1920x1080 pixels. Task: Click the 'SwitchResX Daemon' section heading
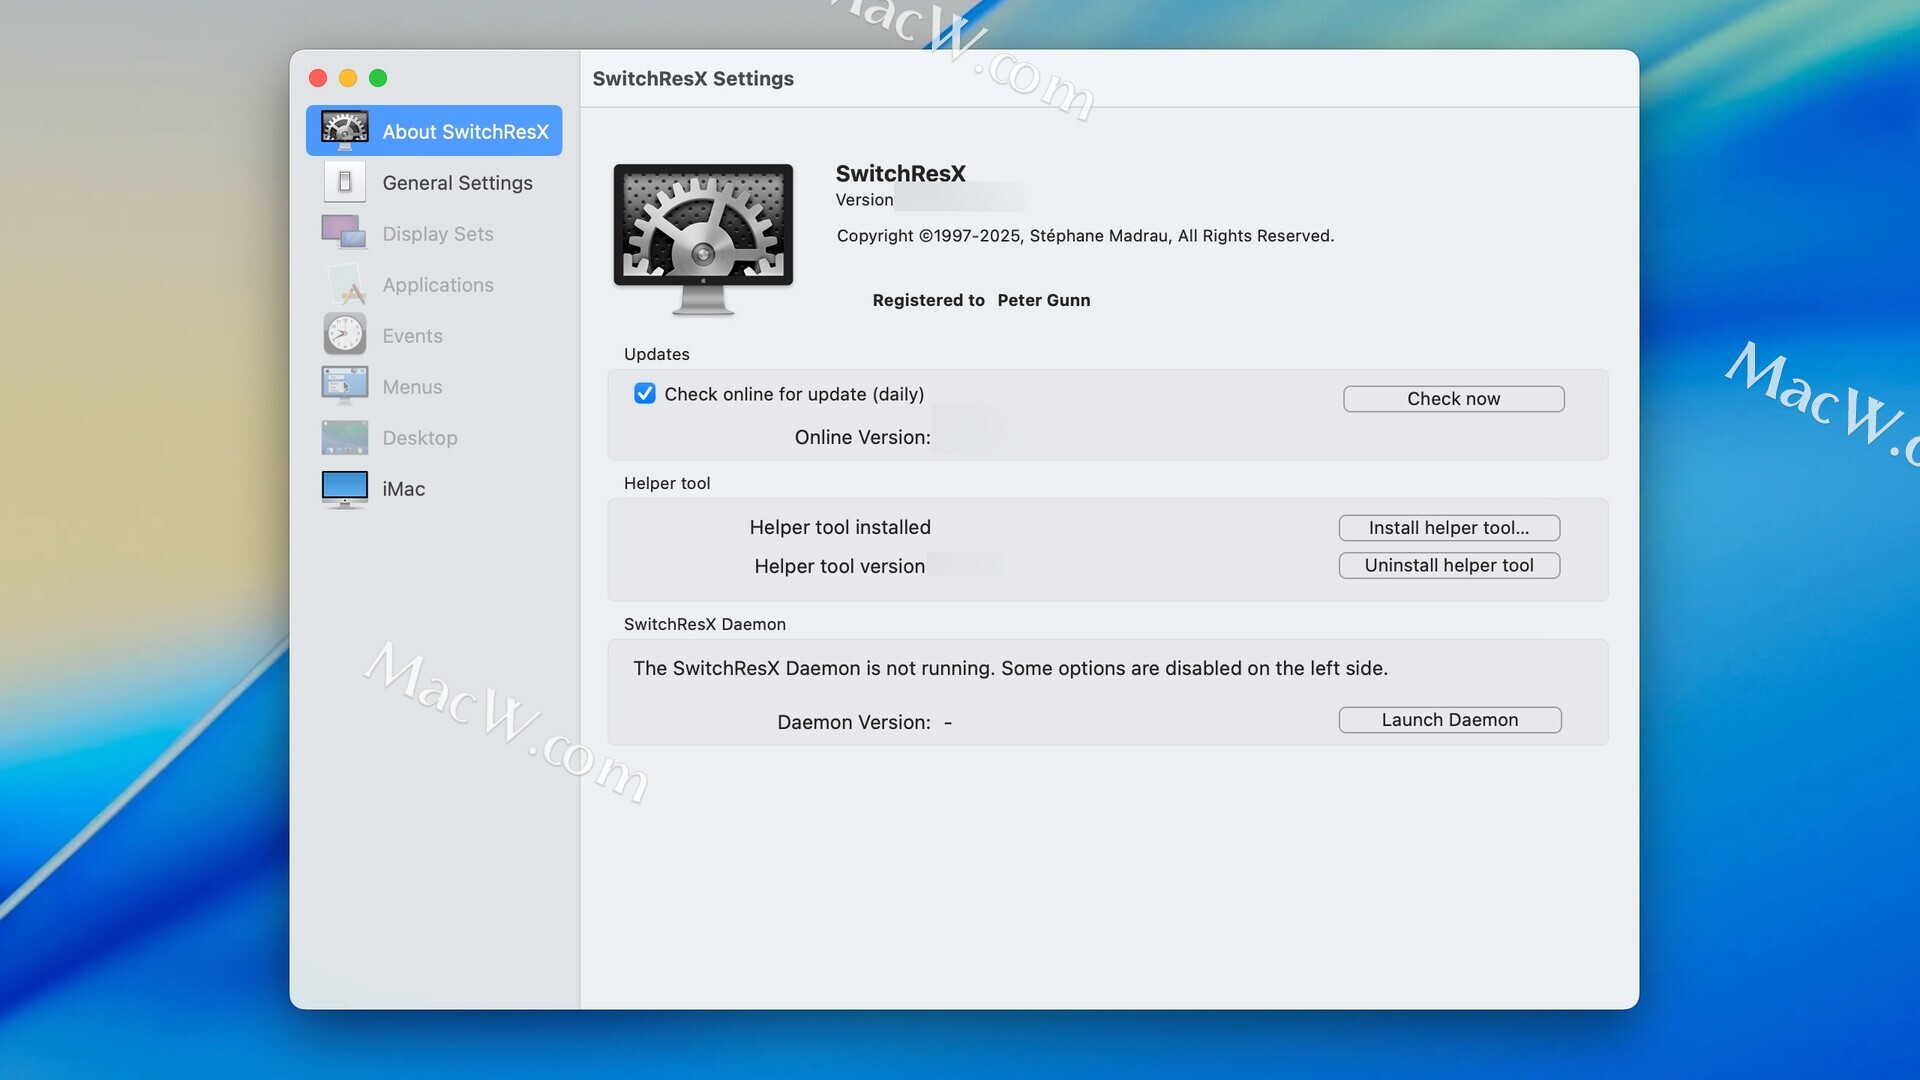click(x=705, y=624)
